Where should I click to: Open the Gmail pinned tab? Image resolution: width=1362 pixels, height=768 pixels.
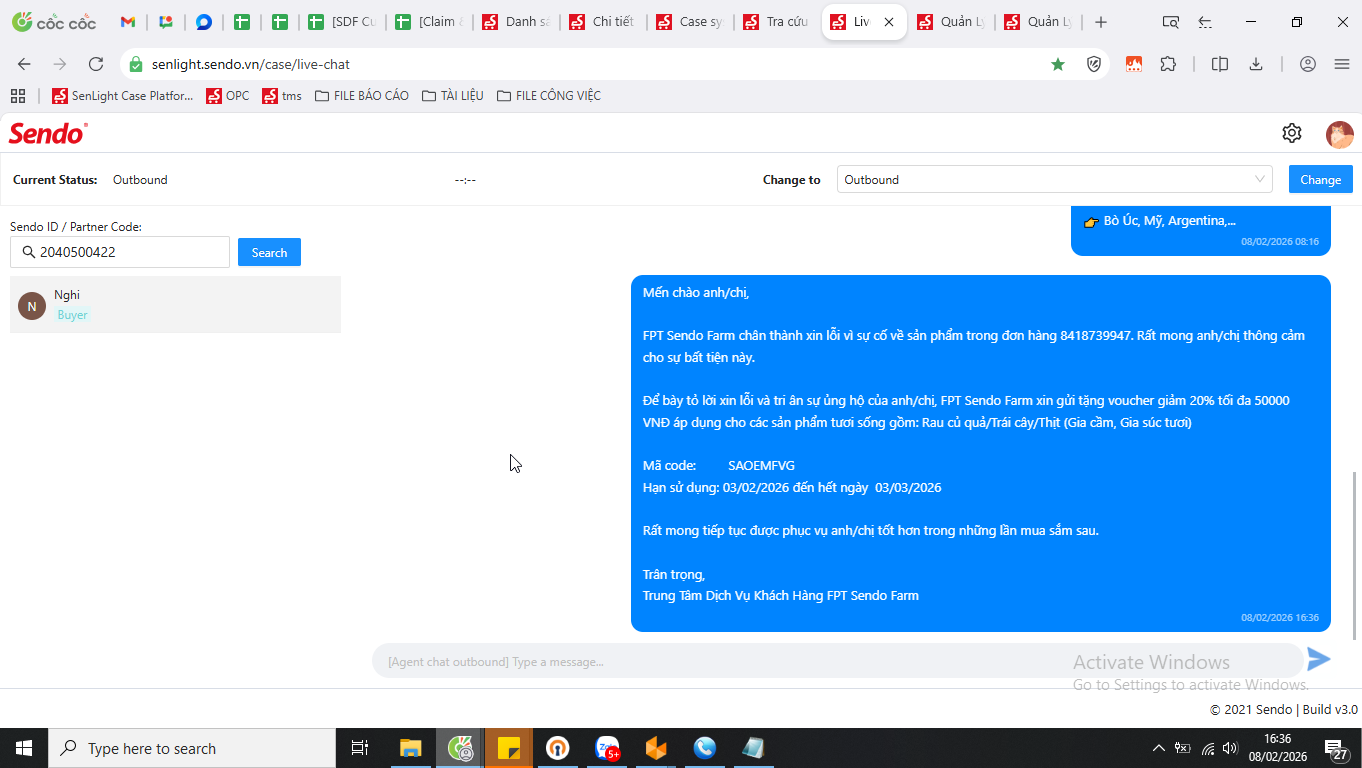[128, 22]
